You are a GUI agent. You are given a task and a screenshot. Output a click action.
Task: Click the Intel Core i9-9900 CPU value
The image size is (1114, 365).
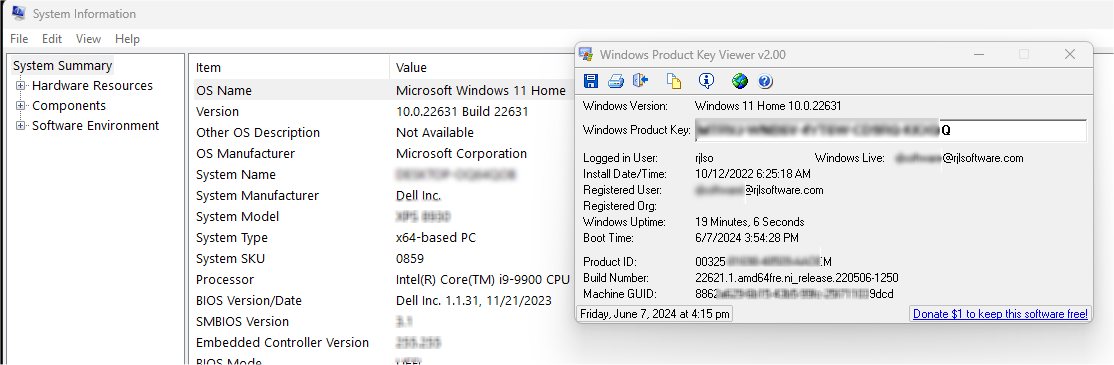(x=483, y=280)
